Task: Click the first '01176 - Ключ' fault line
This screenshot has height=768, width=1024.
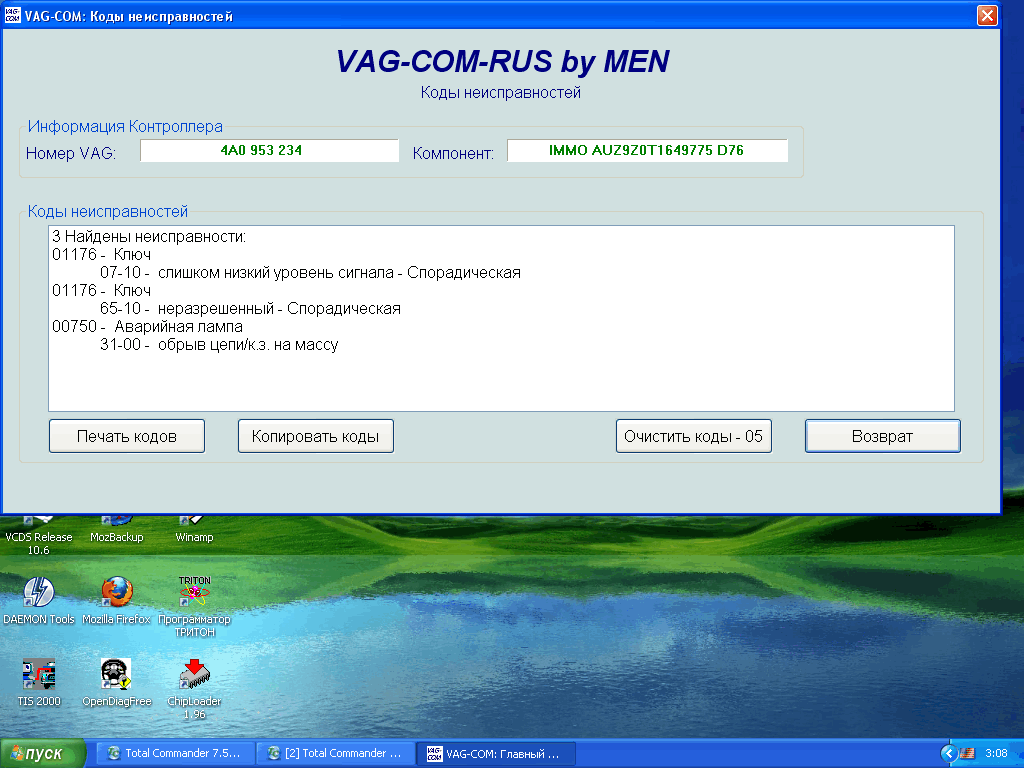Action: (x=101, y=255)
